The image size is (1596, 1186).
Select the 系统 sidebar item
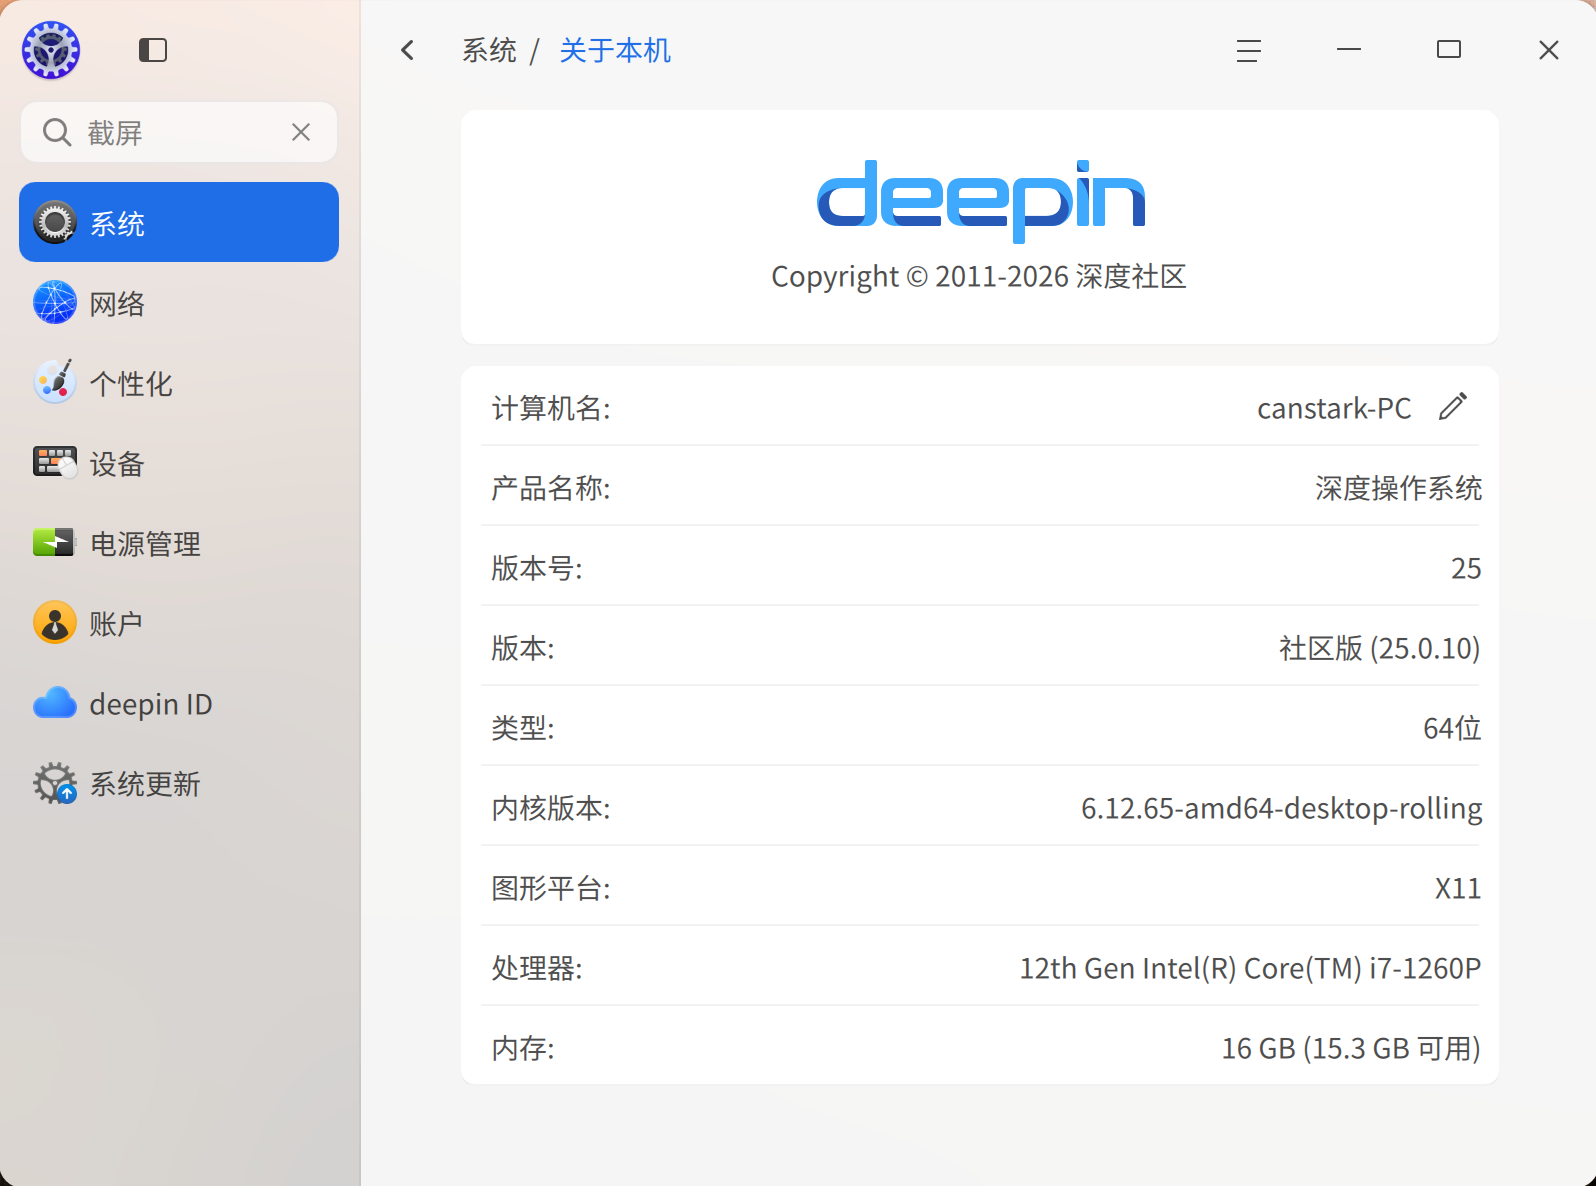tap(179, 222)
